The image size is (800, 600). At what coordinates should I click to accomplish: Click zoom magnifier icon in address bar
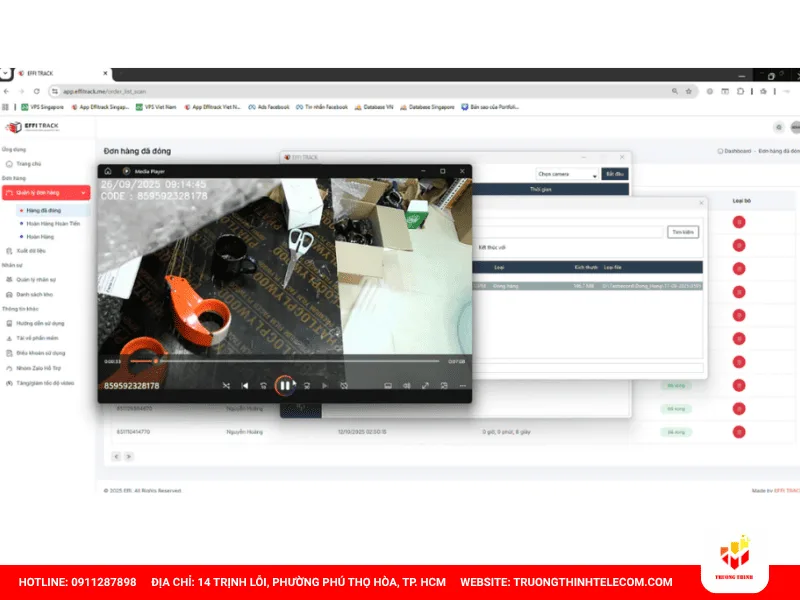(x=674, y=91)
